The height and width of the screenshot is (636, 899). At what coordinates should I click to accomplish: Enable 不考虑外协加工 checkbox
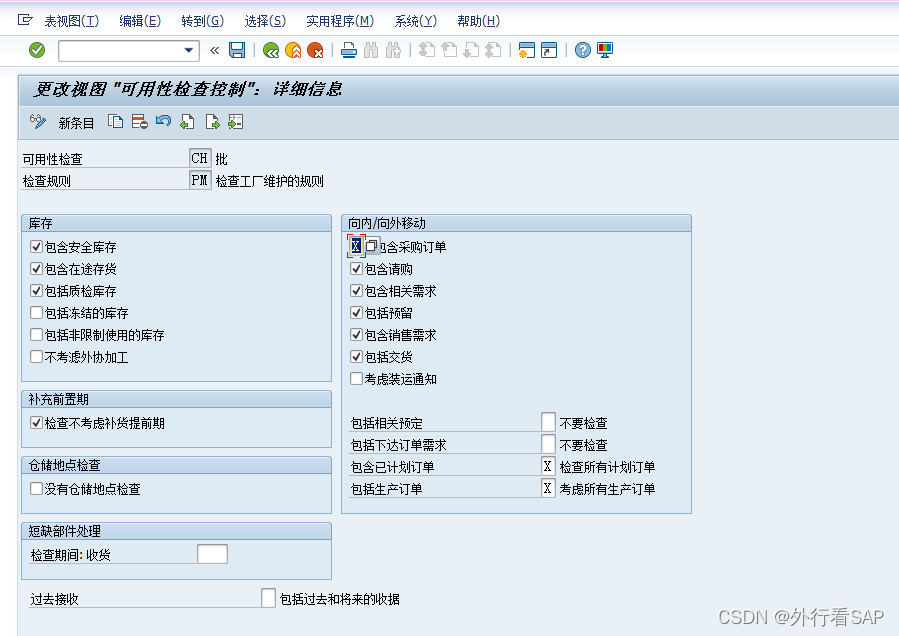point(36,357)
